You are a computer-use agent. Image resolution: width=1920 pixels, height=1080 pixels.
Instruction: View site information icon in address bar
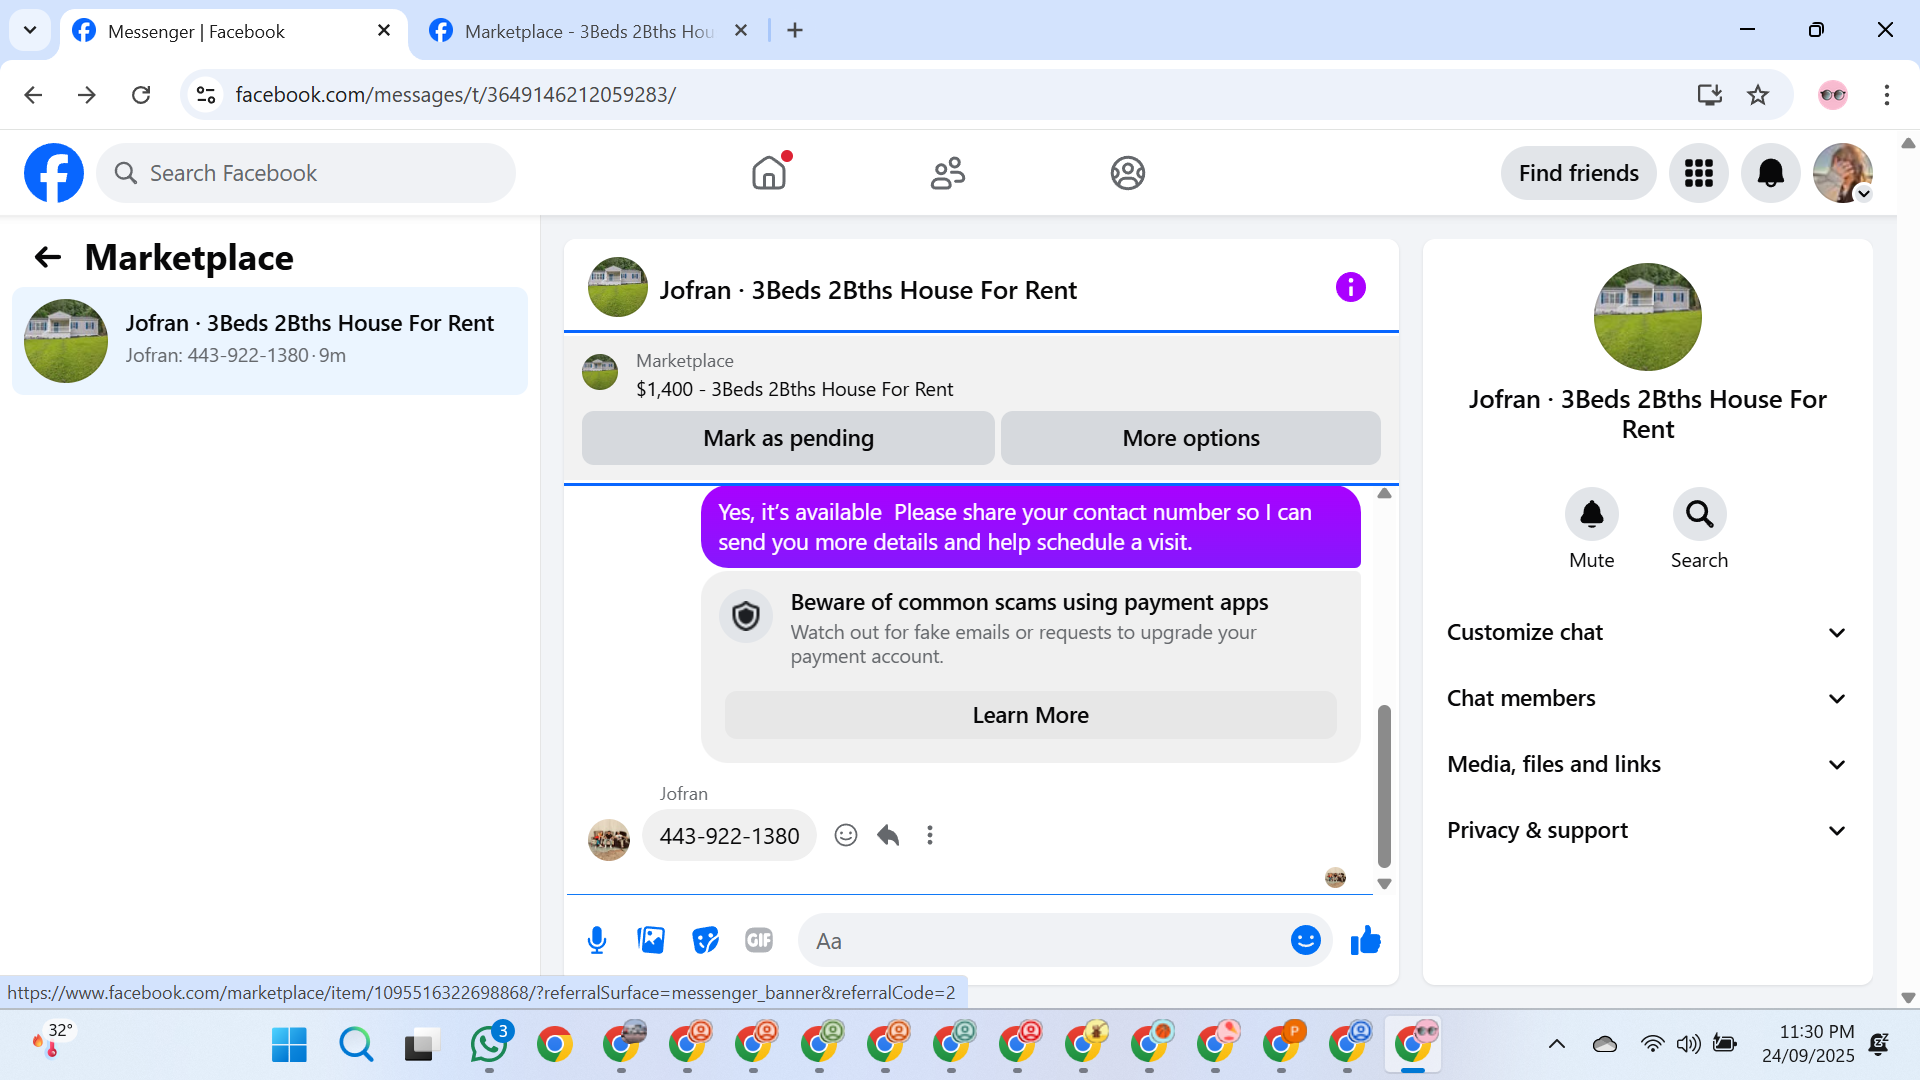click(x=206, y=95)
